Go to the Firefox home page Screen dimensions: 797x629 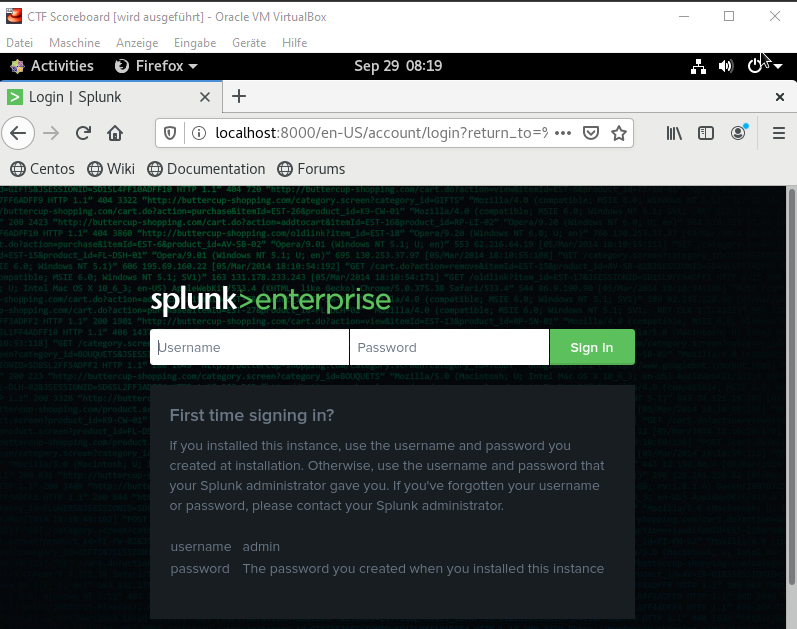click(115, 133)
